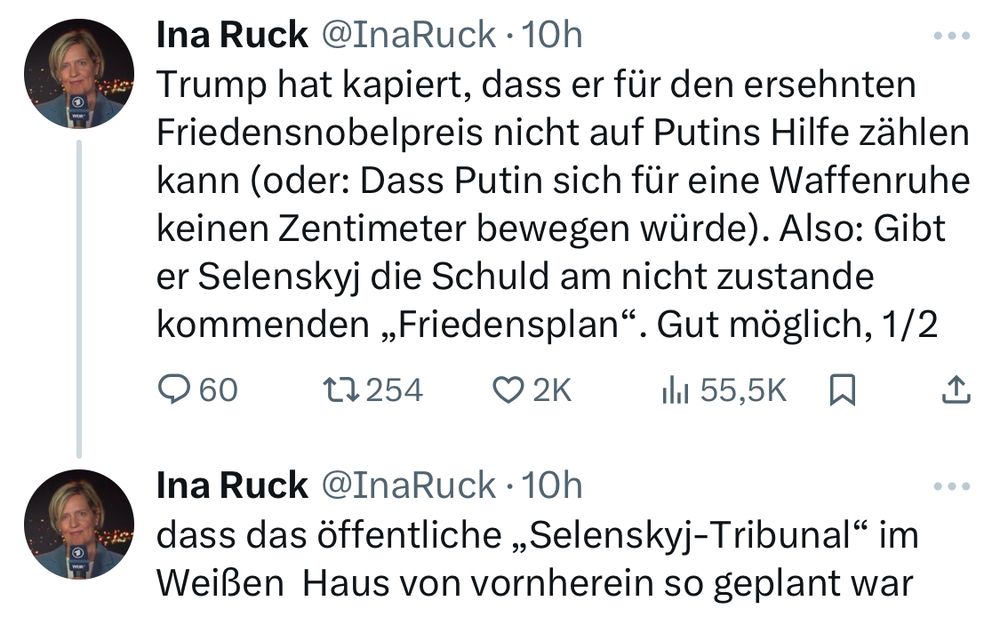
Task: Open the more options menu on the "Selenskyj-Tribunal" tweet
Action: (x=951, y=487)
